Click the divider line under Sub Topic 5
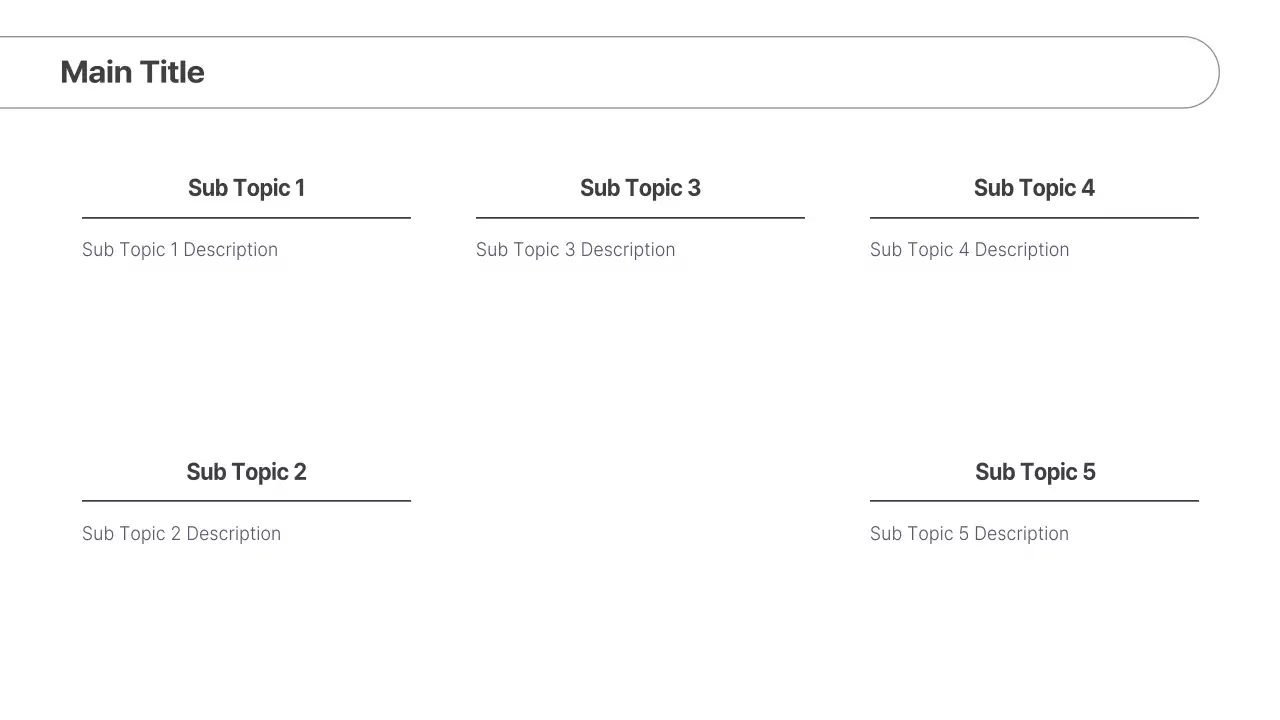The image size is (1280, 720). (x=1034, y=501)
